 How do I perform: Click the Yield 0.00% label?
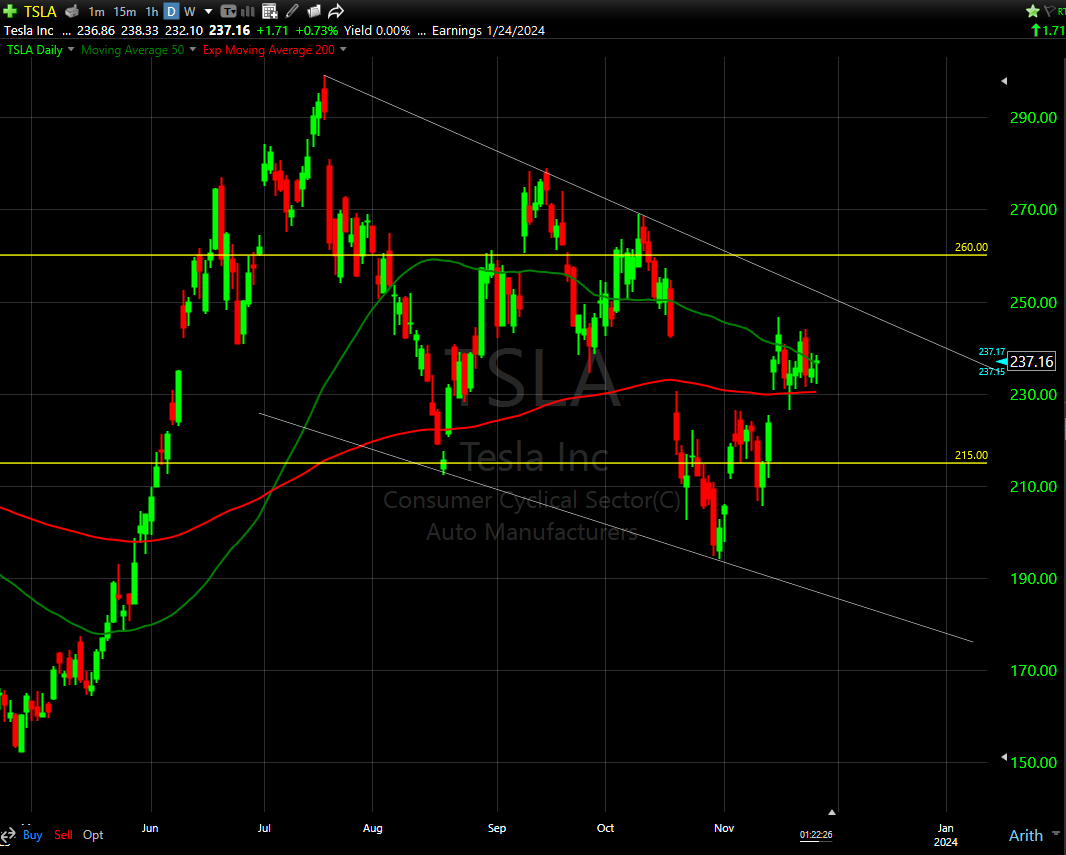click(x=377, y=31)
